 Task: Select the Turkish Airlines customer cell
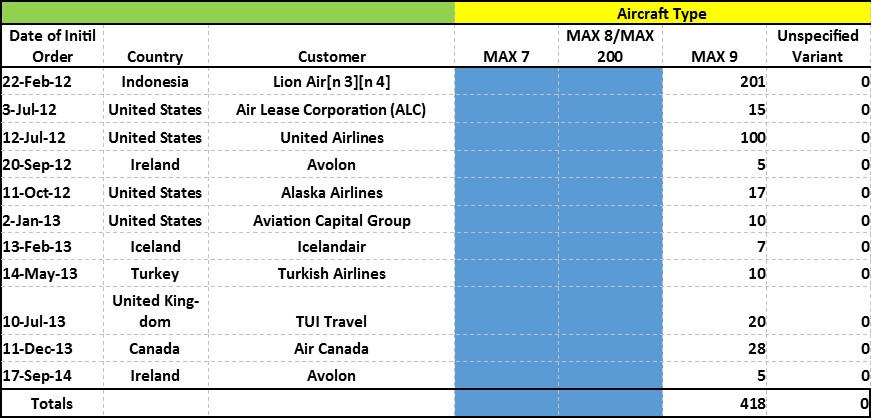332,273
